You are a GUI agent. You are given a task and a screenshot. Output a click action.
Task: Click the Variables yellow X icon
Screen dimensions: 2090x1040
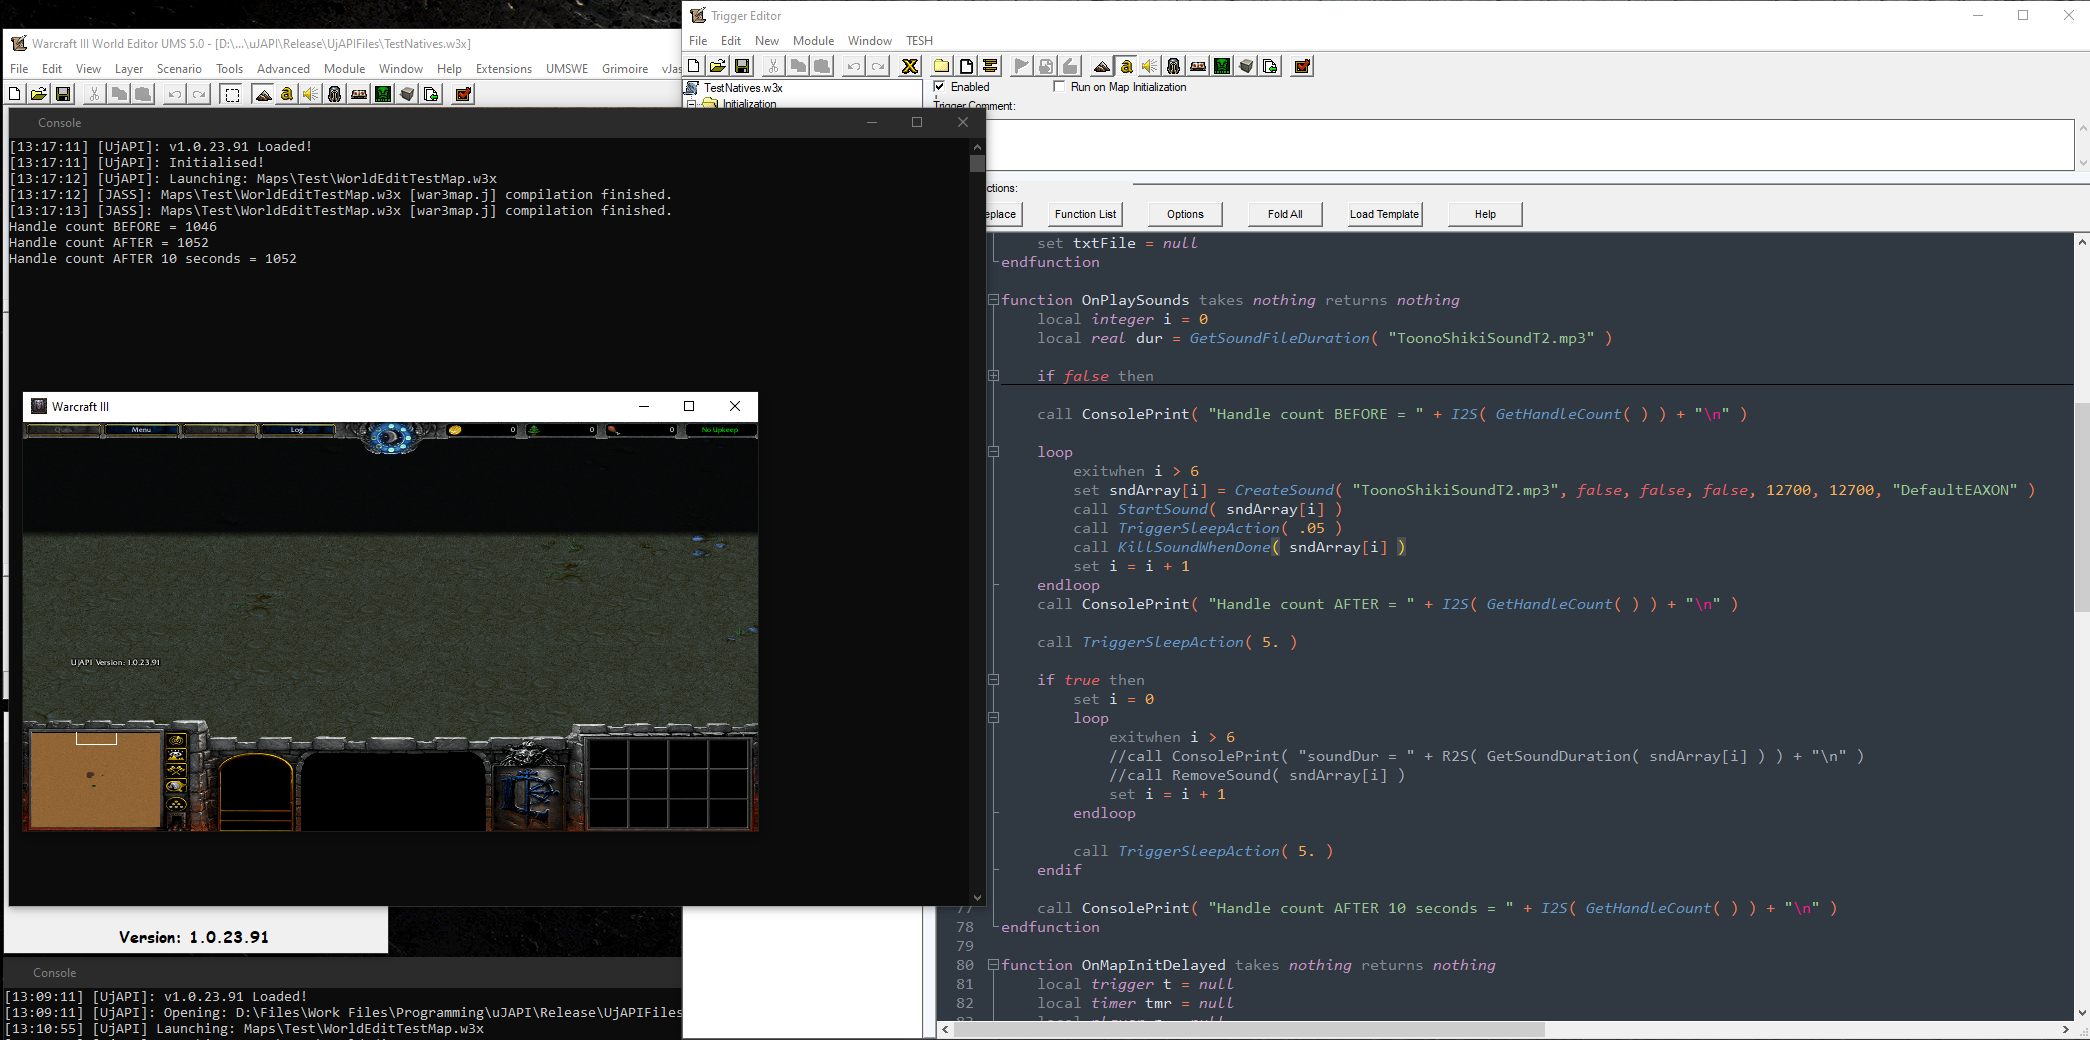pos(909,67)
